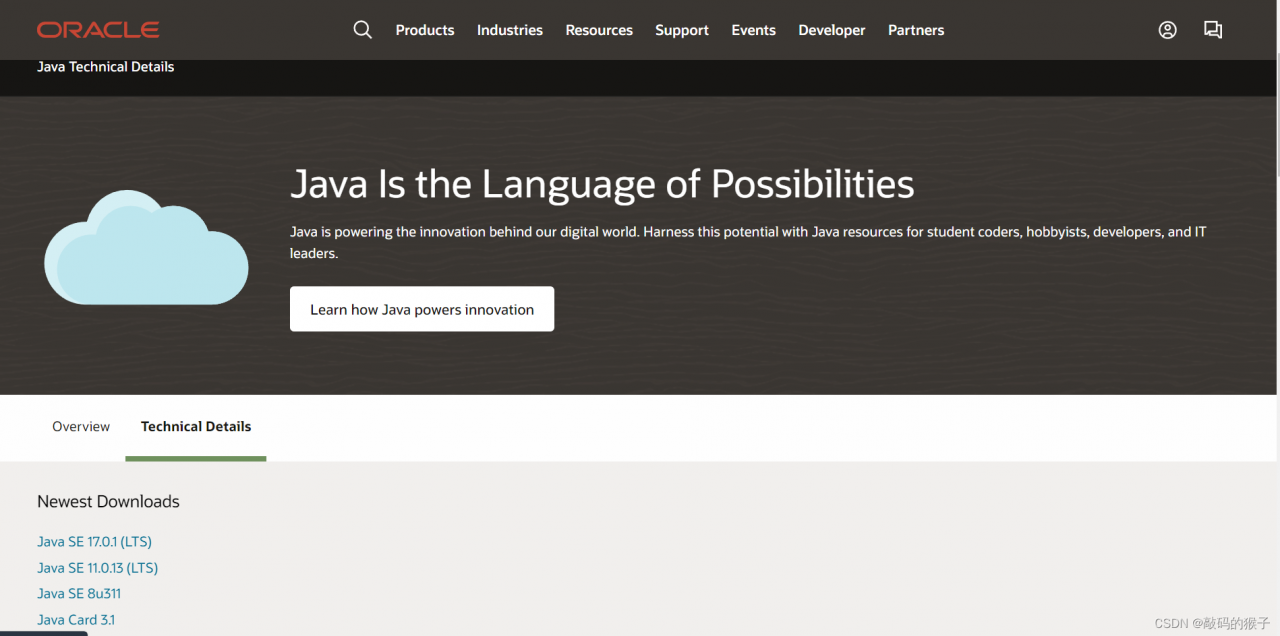Click the blue cloud illustration
This screenshot has height=636, width=1280.
pos(146,247)
